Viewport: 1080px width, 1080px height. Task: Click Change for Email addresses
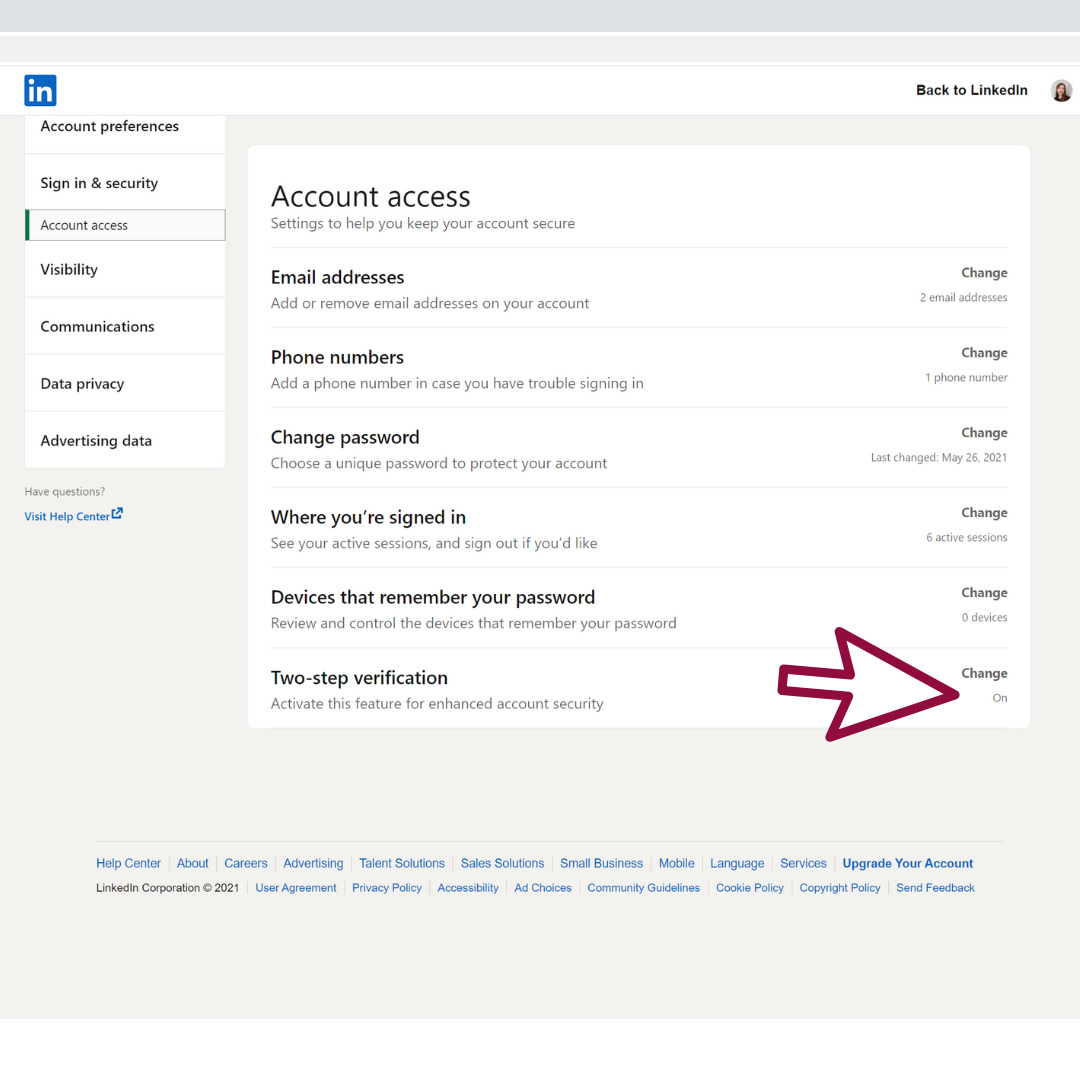pyautogui.click(x=984, y=273)
